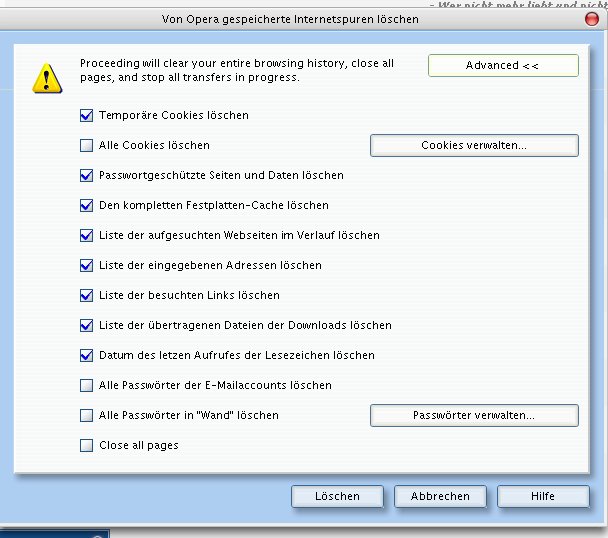The image size is (608, 538).
Task: Cancel with the Abbrechen button
Action: coord(440,496)
